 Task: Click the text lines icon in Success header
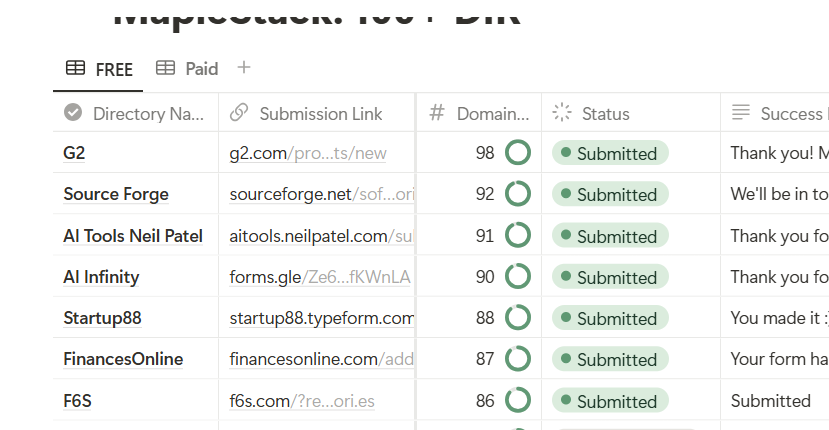[741, 113]
